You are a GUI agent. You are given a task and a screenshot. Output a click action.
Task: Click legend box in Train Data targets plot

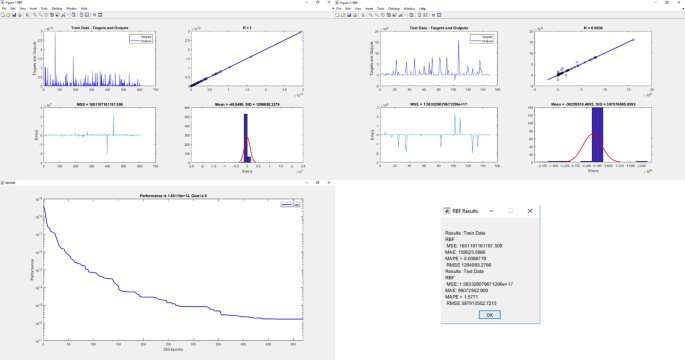point(141,38)
